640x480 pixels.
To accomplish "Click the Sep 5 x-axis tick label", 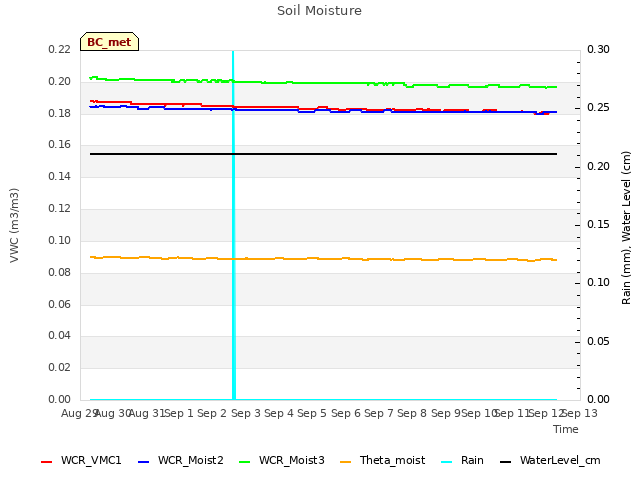I will [312, 413].
